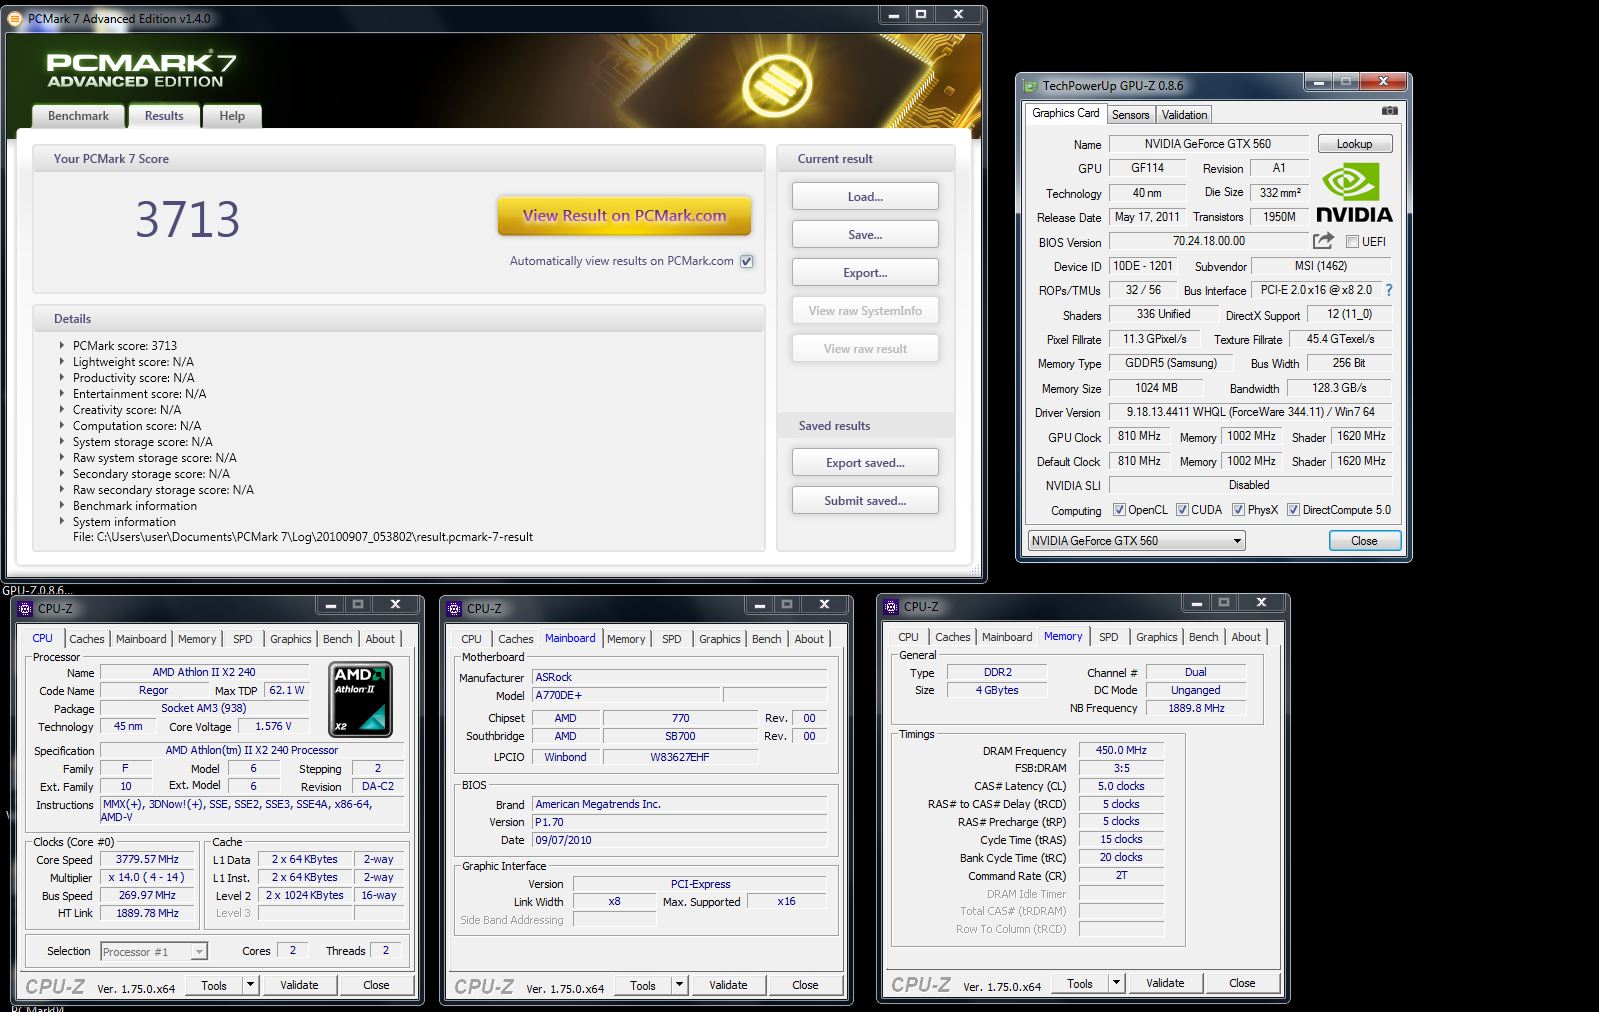Open the Graphics tab in the CPU-Z Mainboard window

(719, 639)
